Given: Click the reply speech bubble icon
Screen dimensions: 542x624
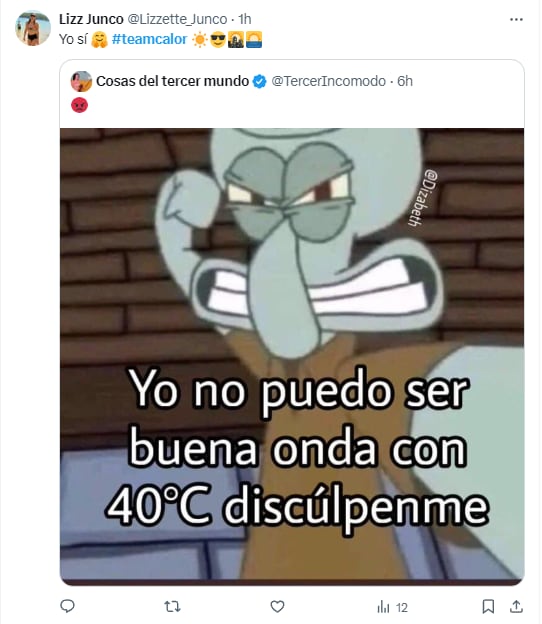Looking at the screenshot, I should point(67,606).
